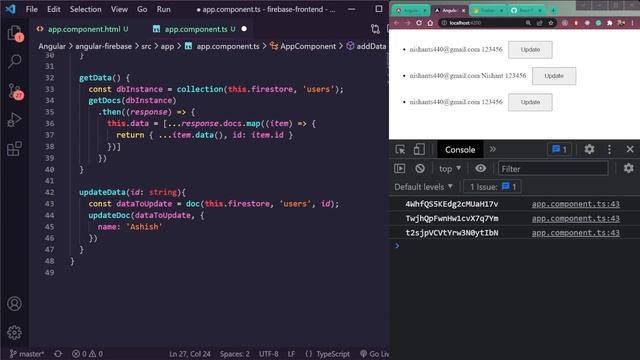
Task: Click the browser forward arrow
Action: coord(407,23)
